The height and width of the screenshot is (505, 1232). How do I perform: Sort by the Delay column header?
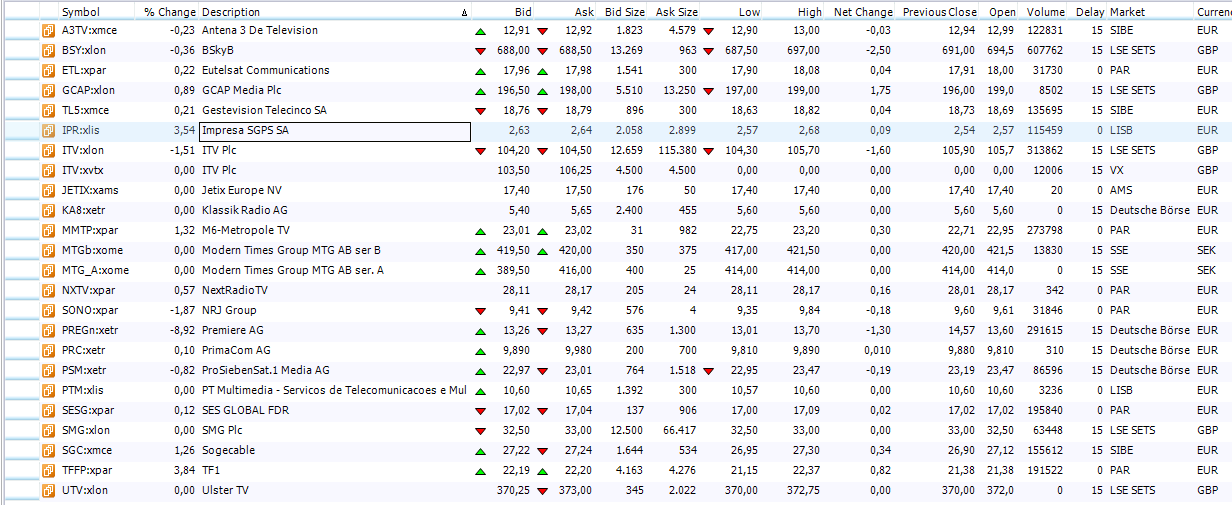pyautogui.click(x=1090, y=12)
